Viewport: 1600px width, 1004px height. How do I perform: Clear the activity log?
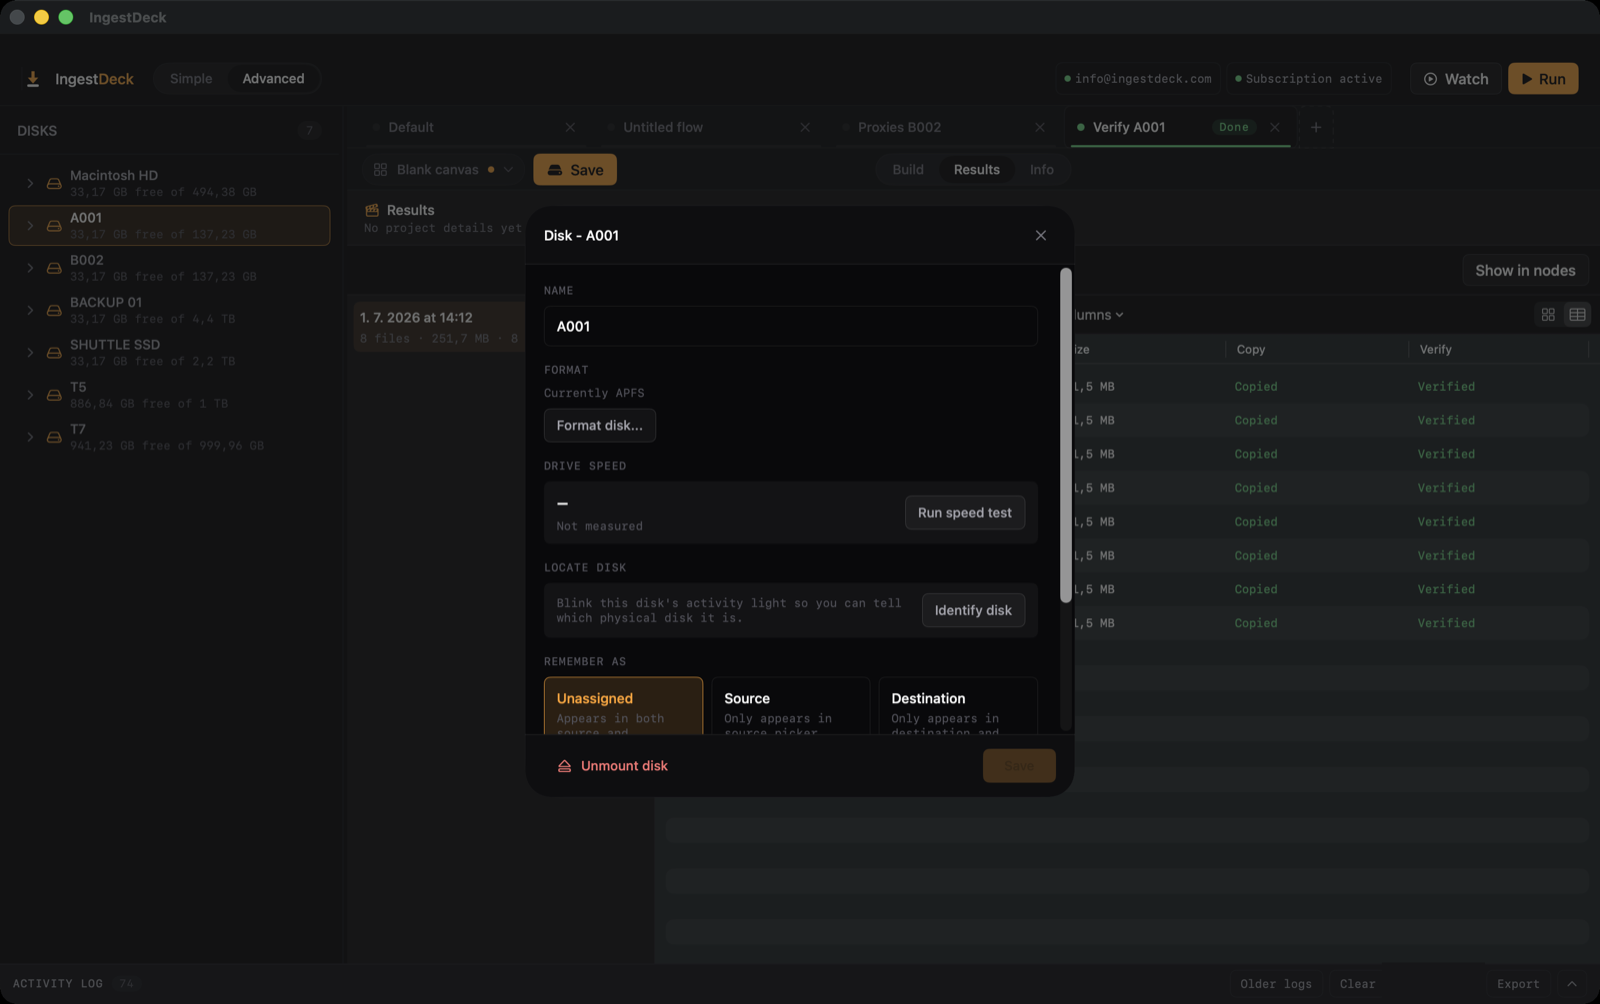(x=1357, y=984)
